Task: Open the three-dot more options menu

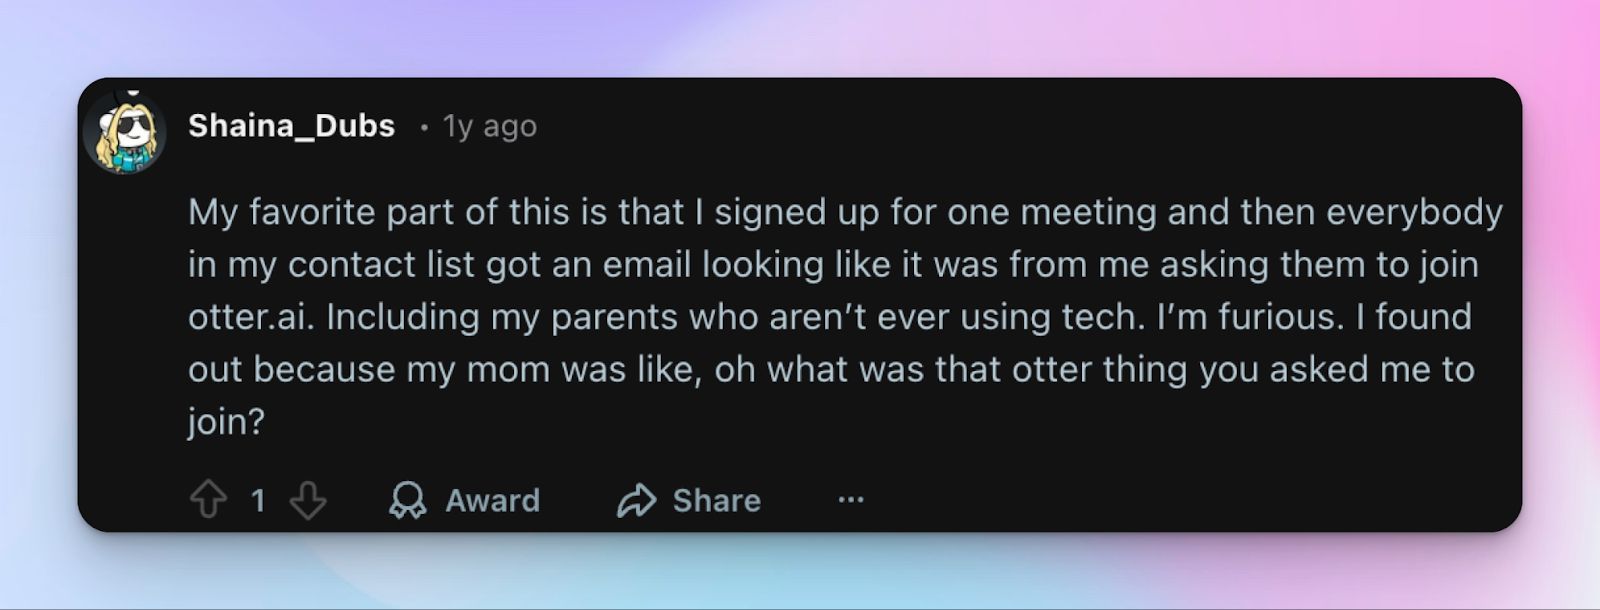Action: [851, 500]
